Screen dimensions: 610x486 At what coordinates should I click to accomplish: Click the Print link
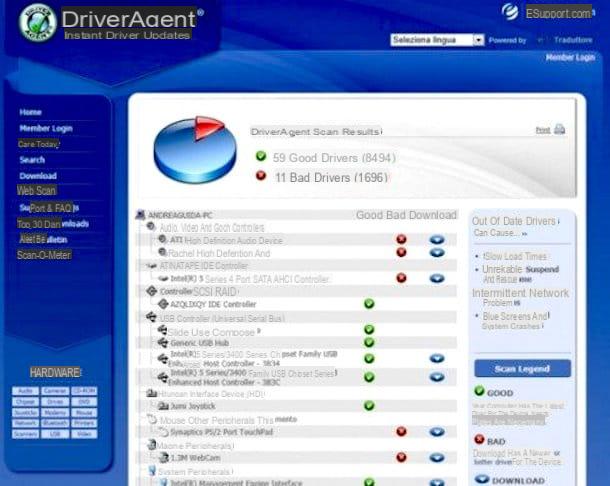(x=543, y=130)
